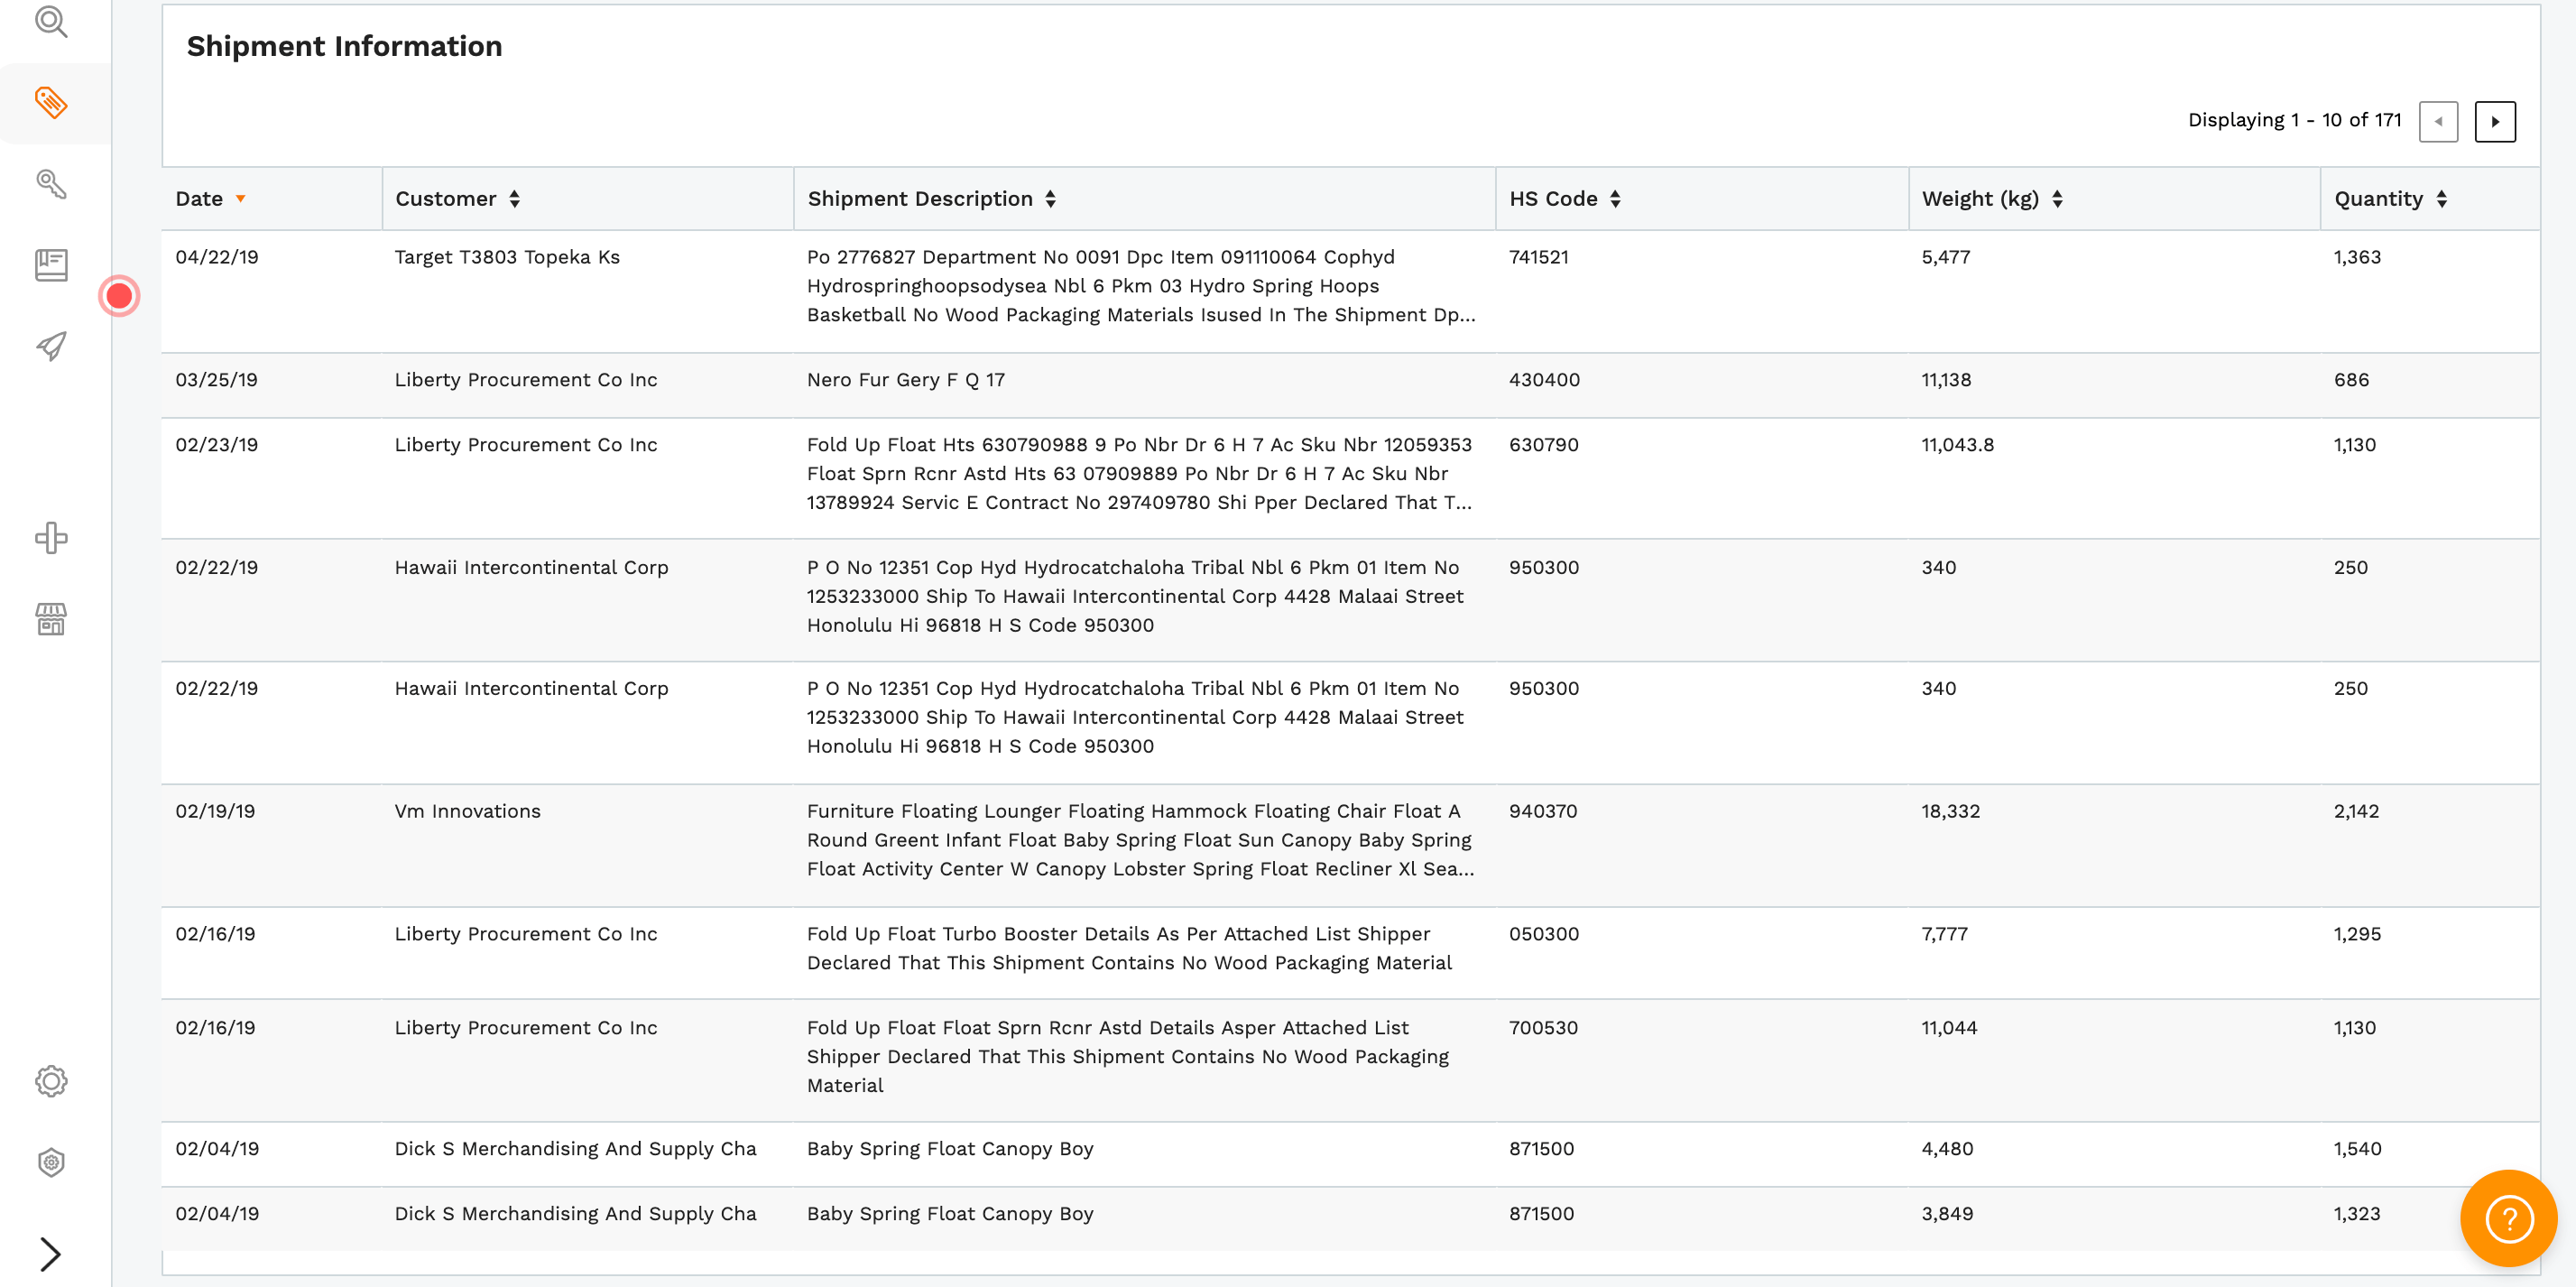The image size is (2576, 1287).
Task: Click quantity value 1,323
Action: tap(2357, 1214)
